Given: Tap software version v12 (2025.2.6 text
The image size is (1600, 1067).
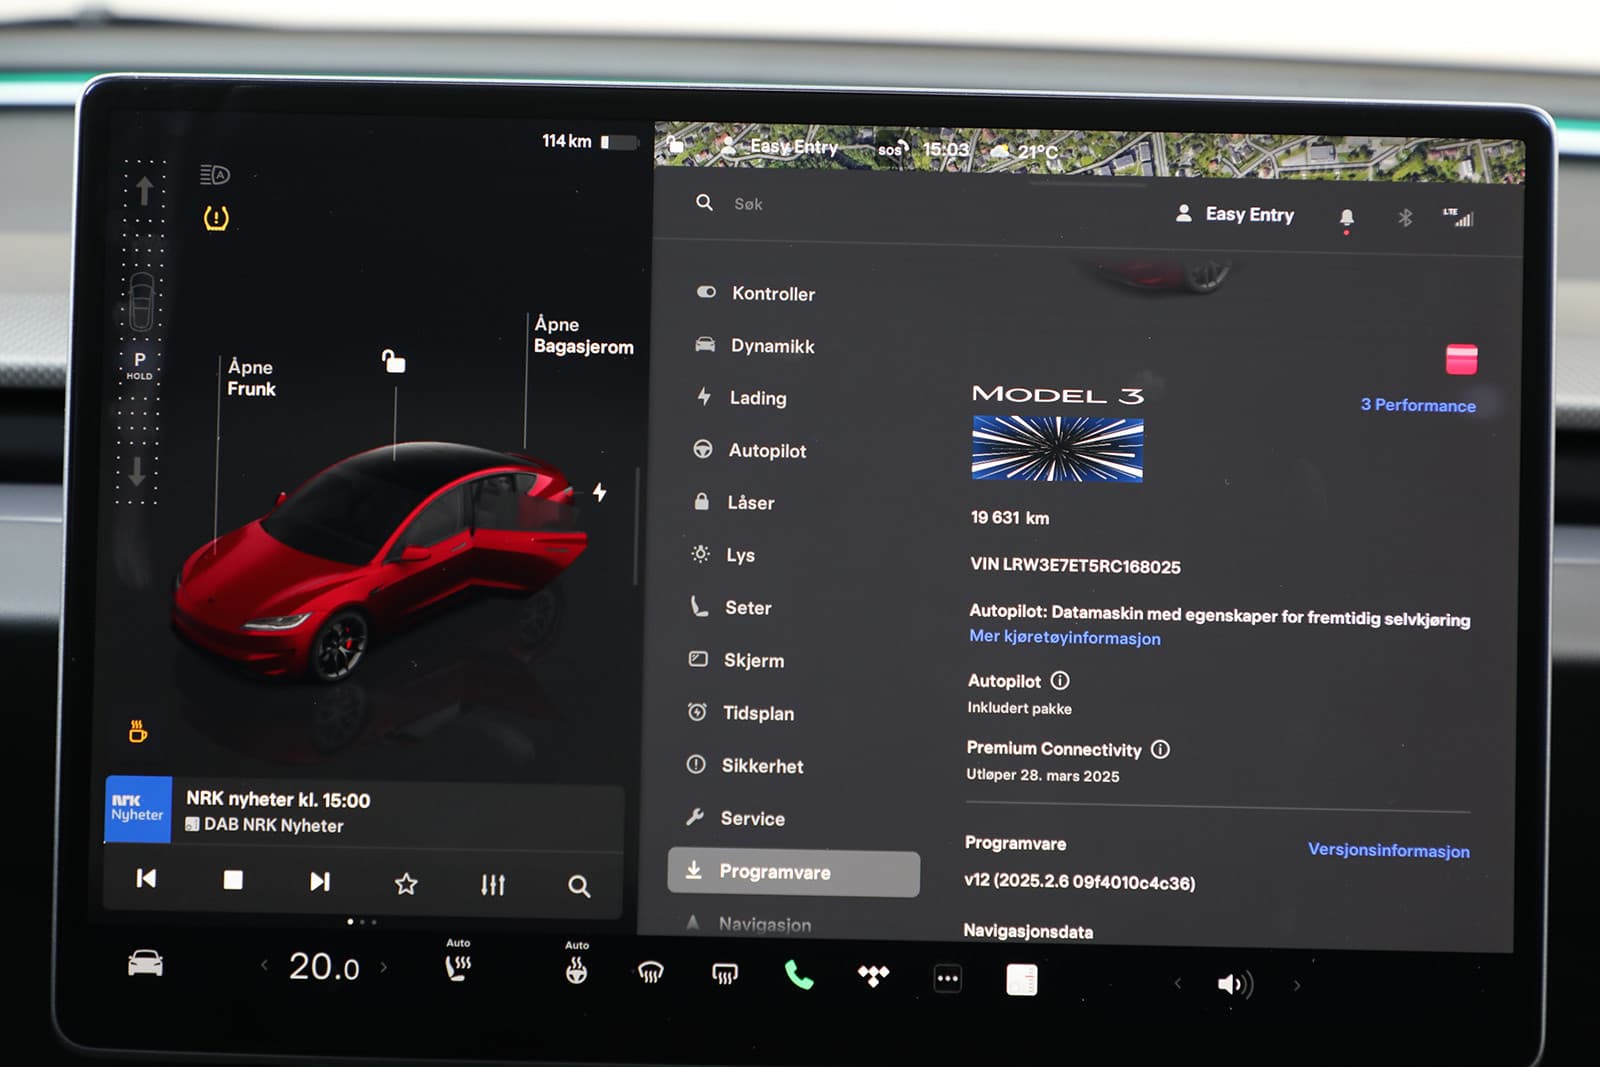Looking at the screenshot, I should coord(1079,882).
